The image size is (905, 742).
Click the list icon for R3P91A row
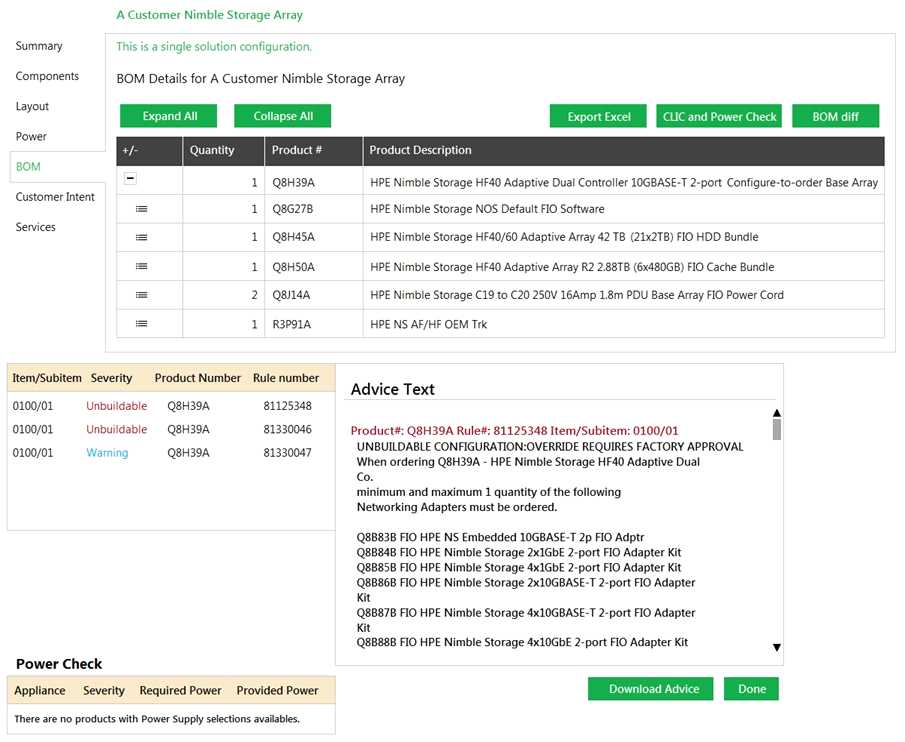coord(141,324)
